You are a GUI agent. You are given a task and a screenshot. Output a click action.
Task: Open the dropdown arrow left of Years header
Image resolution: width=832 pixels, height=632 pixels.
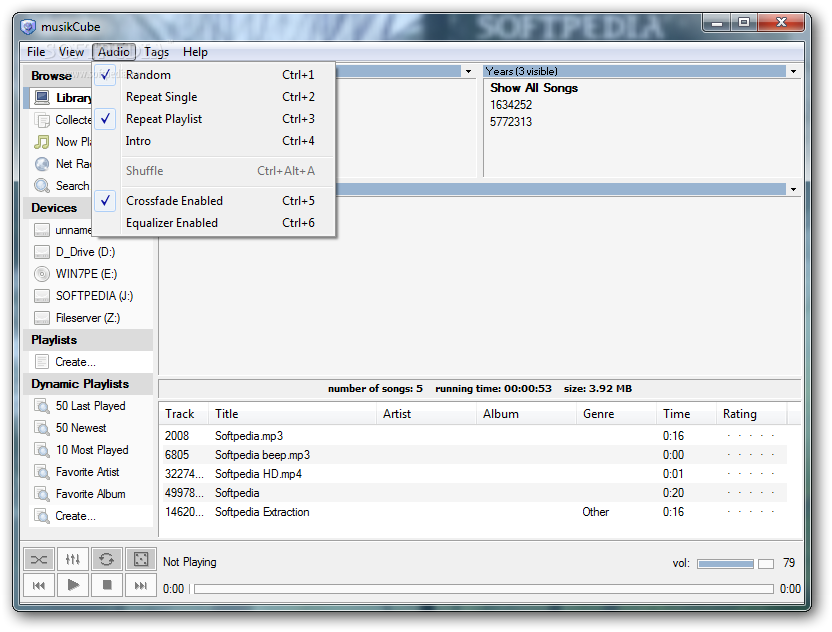tap(468, 71)
